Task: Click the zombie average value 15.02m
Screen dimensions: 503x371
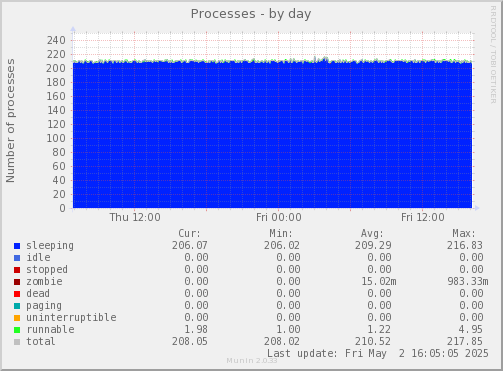Action: coord(379,281)
